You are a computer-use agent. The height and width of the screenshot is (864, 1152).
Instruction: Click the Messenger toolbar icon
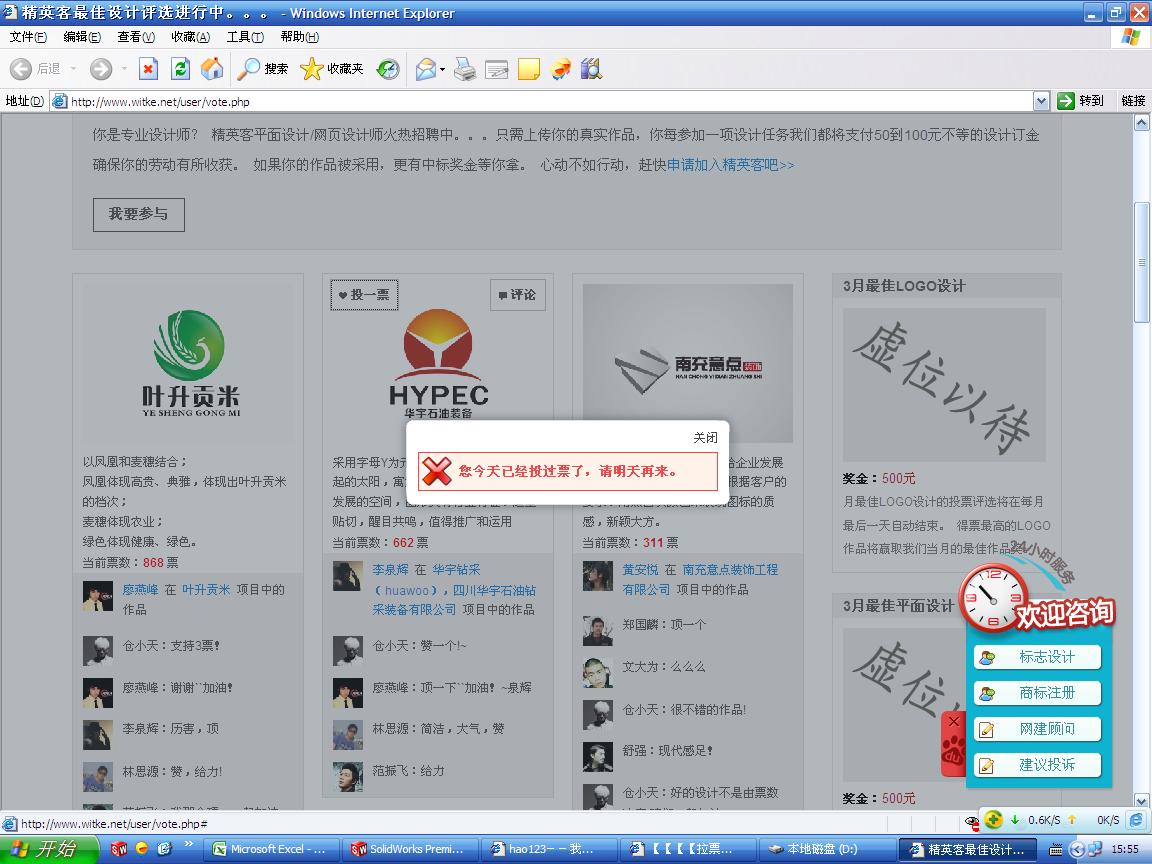[560, 69]
